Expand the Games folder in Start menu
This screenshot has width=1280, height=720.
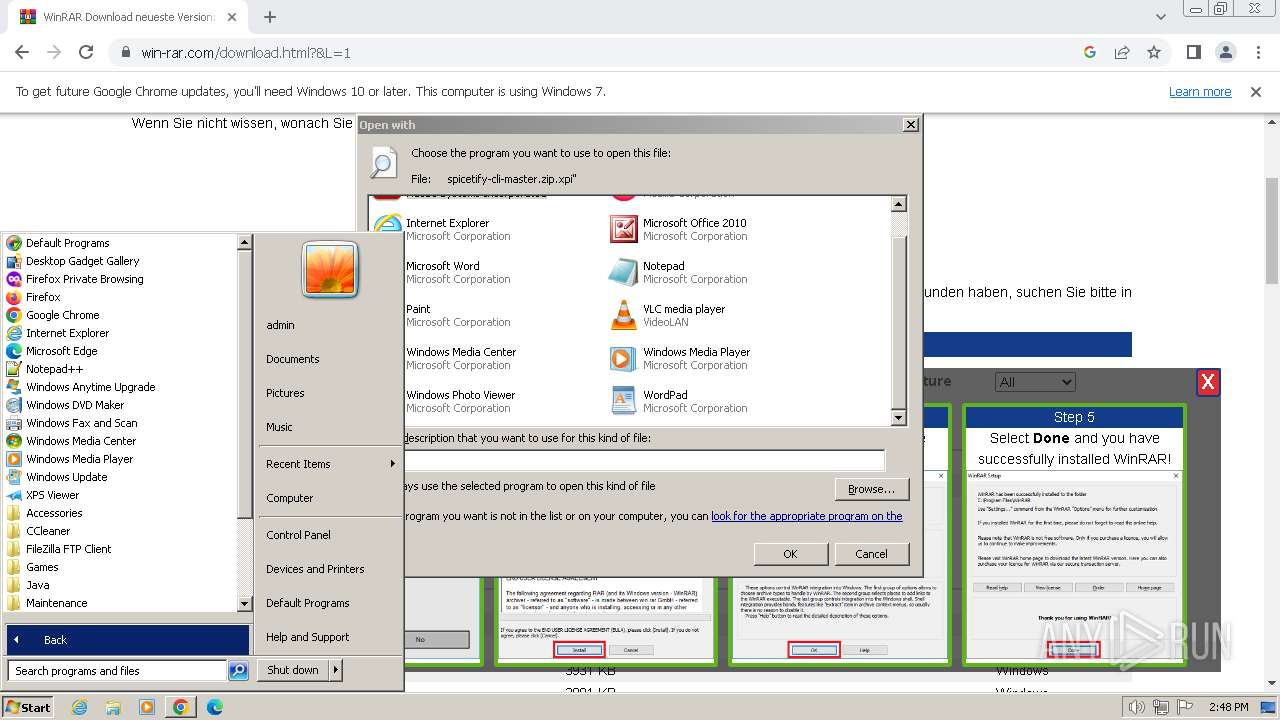42,567
